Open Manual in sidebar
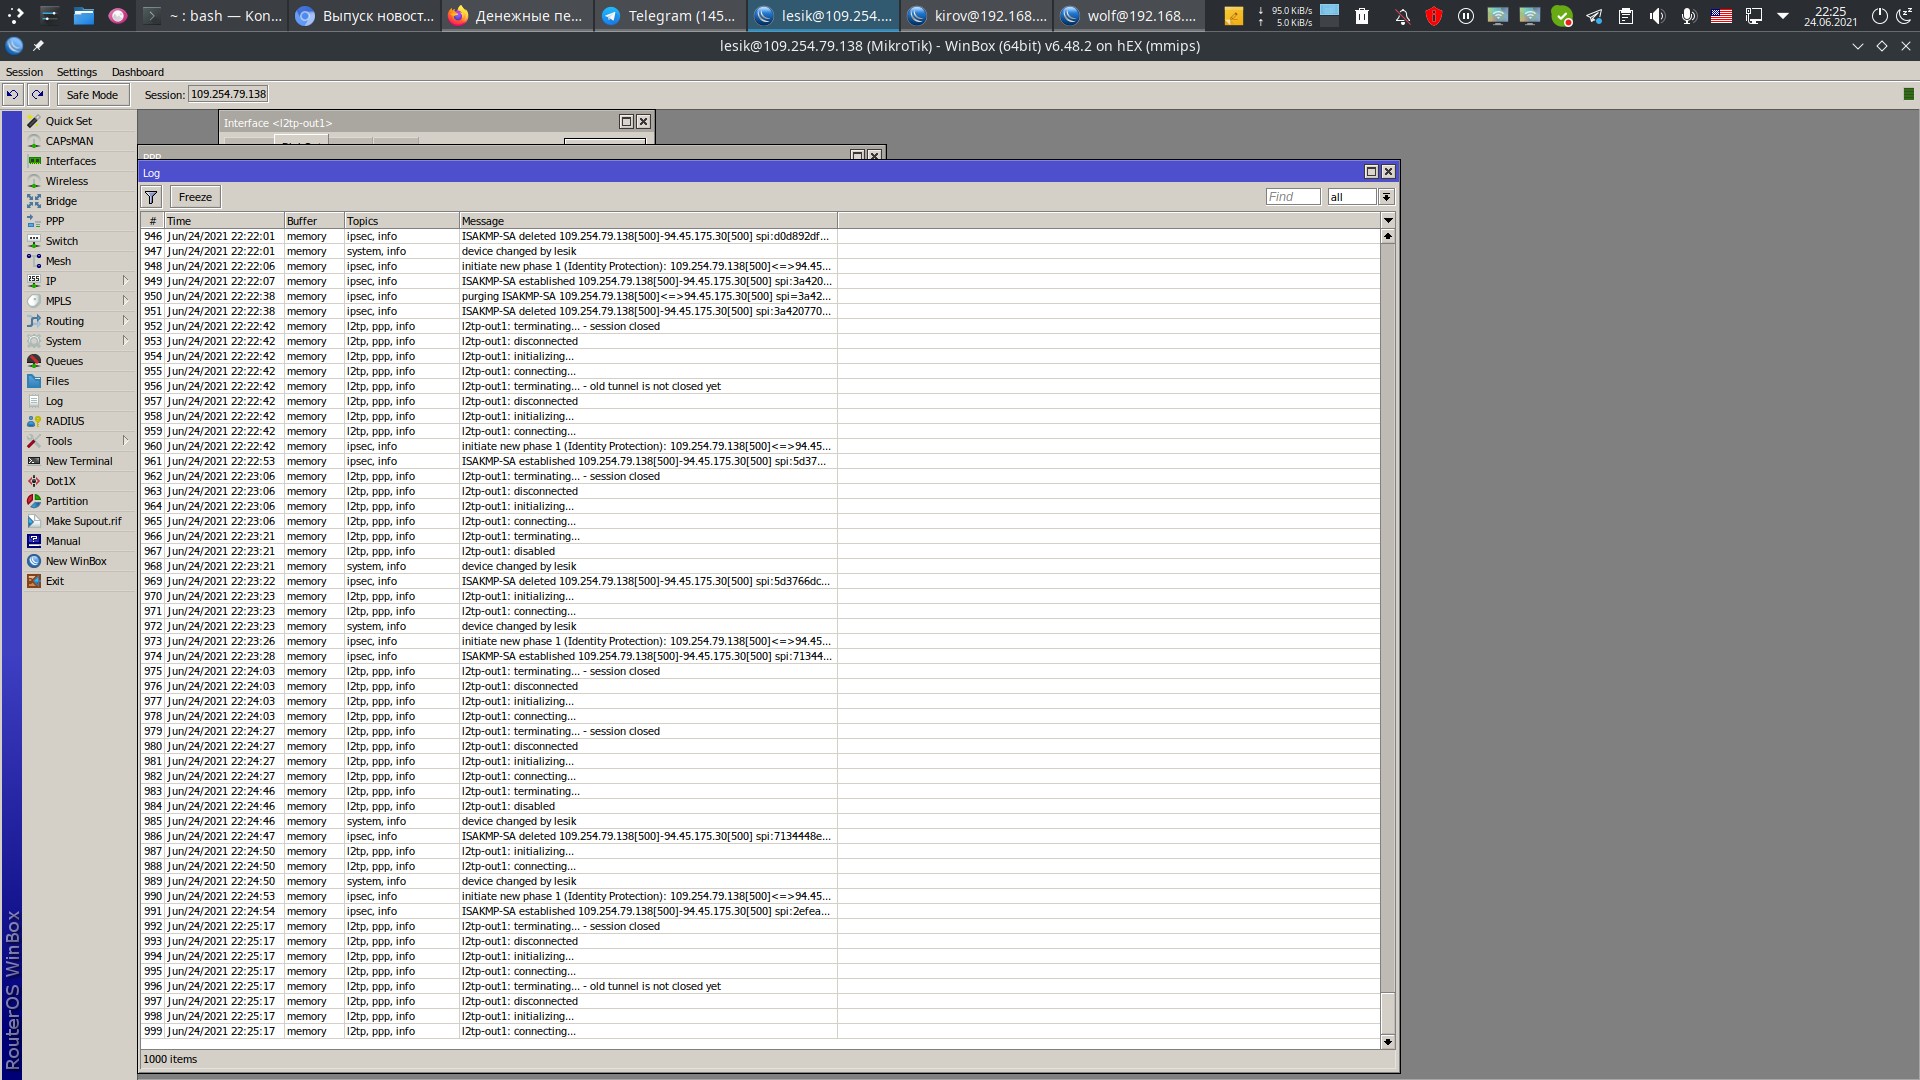1920x1080 pixels. click(62, 541)
